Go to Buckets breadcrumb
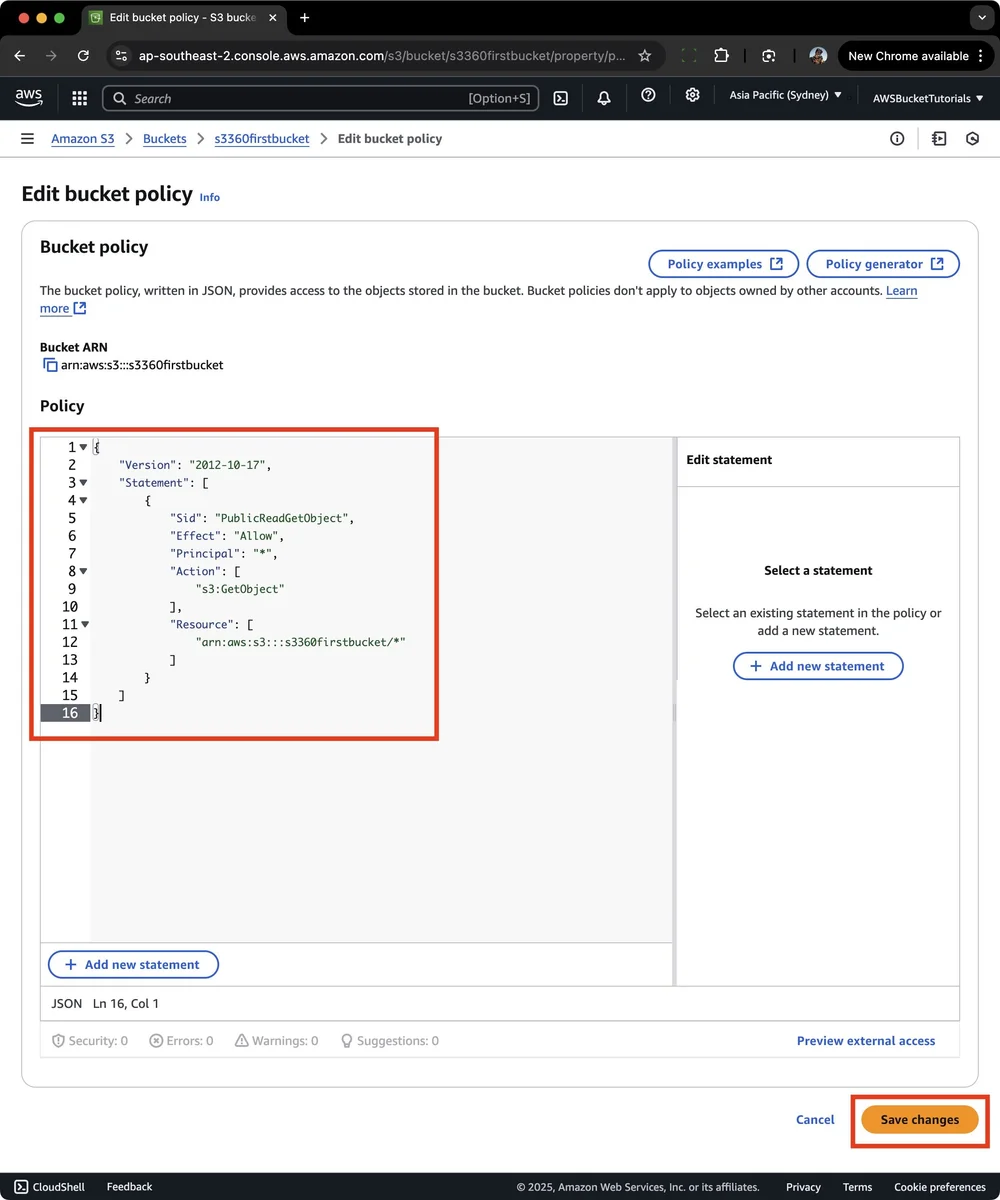Viewport: 1000px width, 1200px height. pyautogui.click(x=165, y=139)
